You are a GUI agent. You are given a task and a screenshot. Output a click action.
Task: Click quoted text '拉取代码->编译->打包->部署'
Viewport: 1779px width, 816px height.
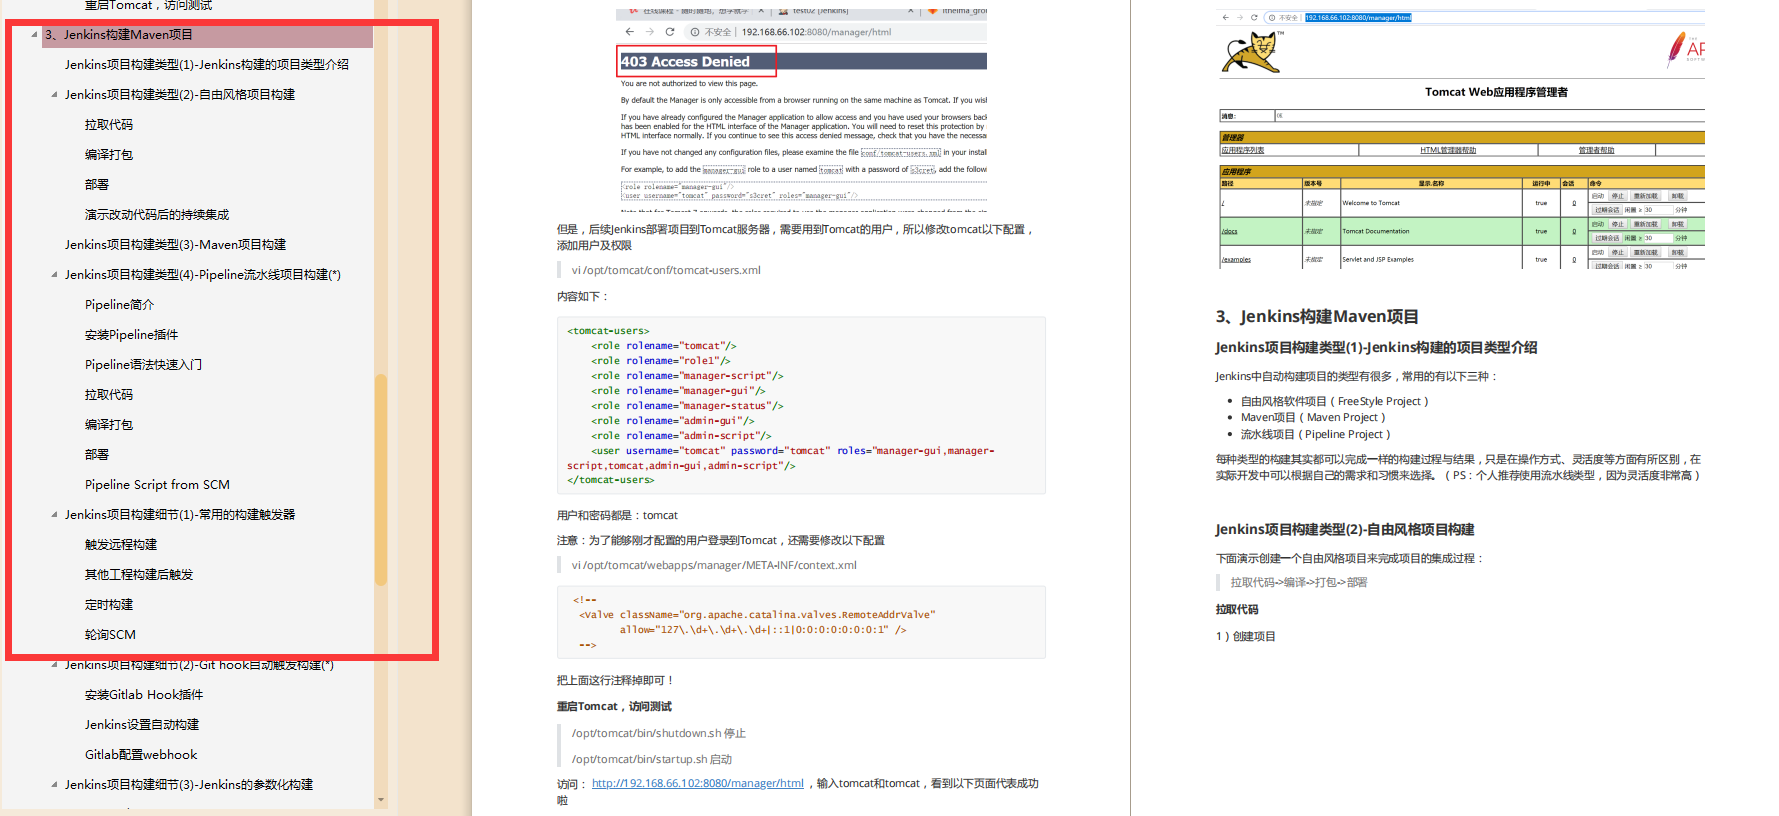click(1299, 582)
